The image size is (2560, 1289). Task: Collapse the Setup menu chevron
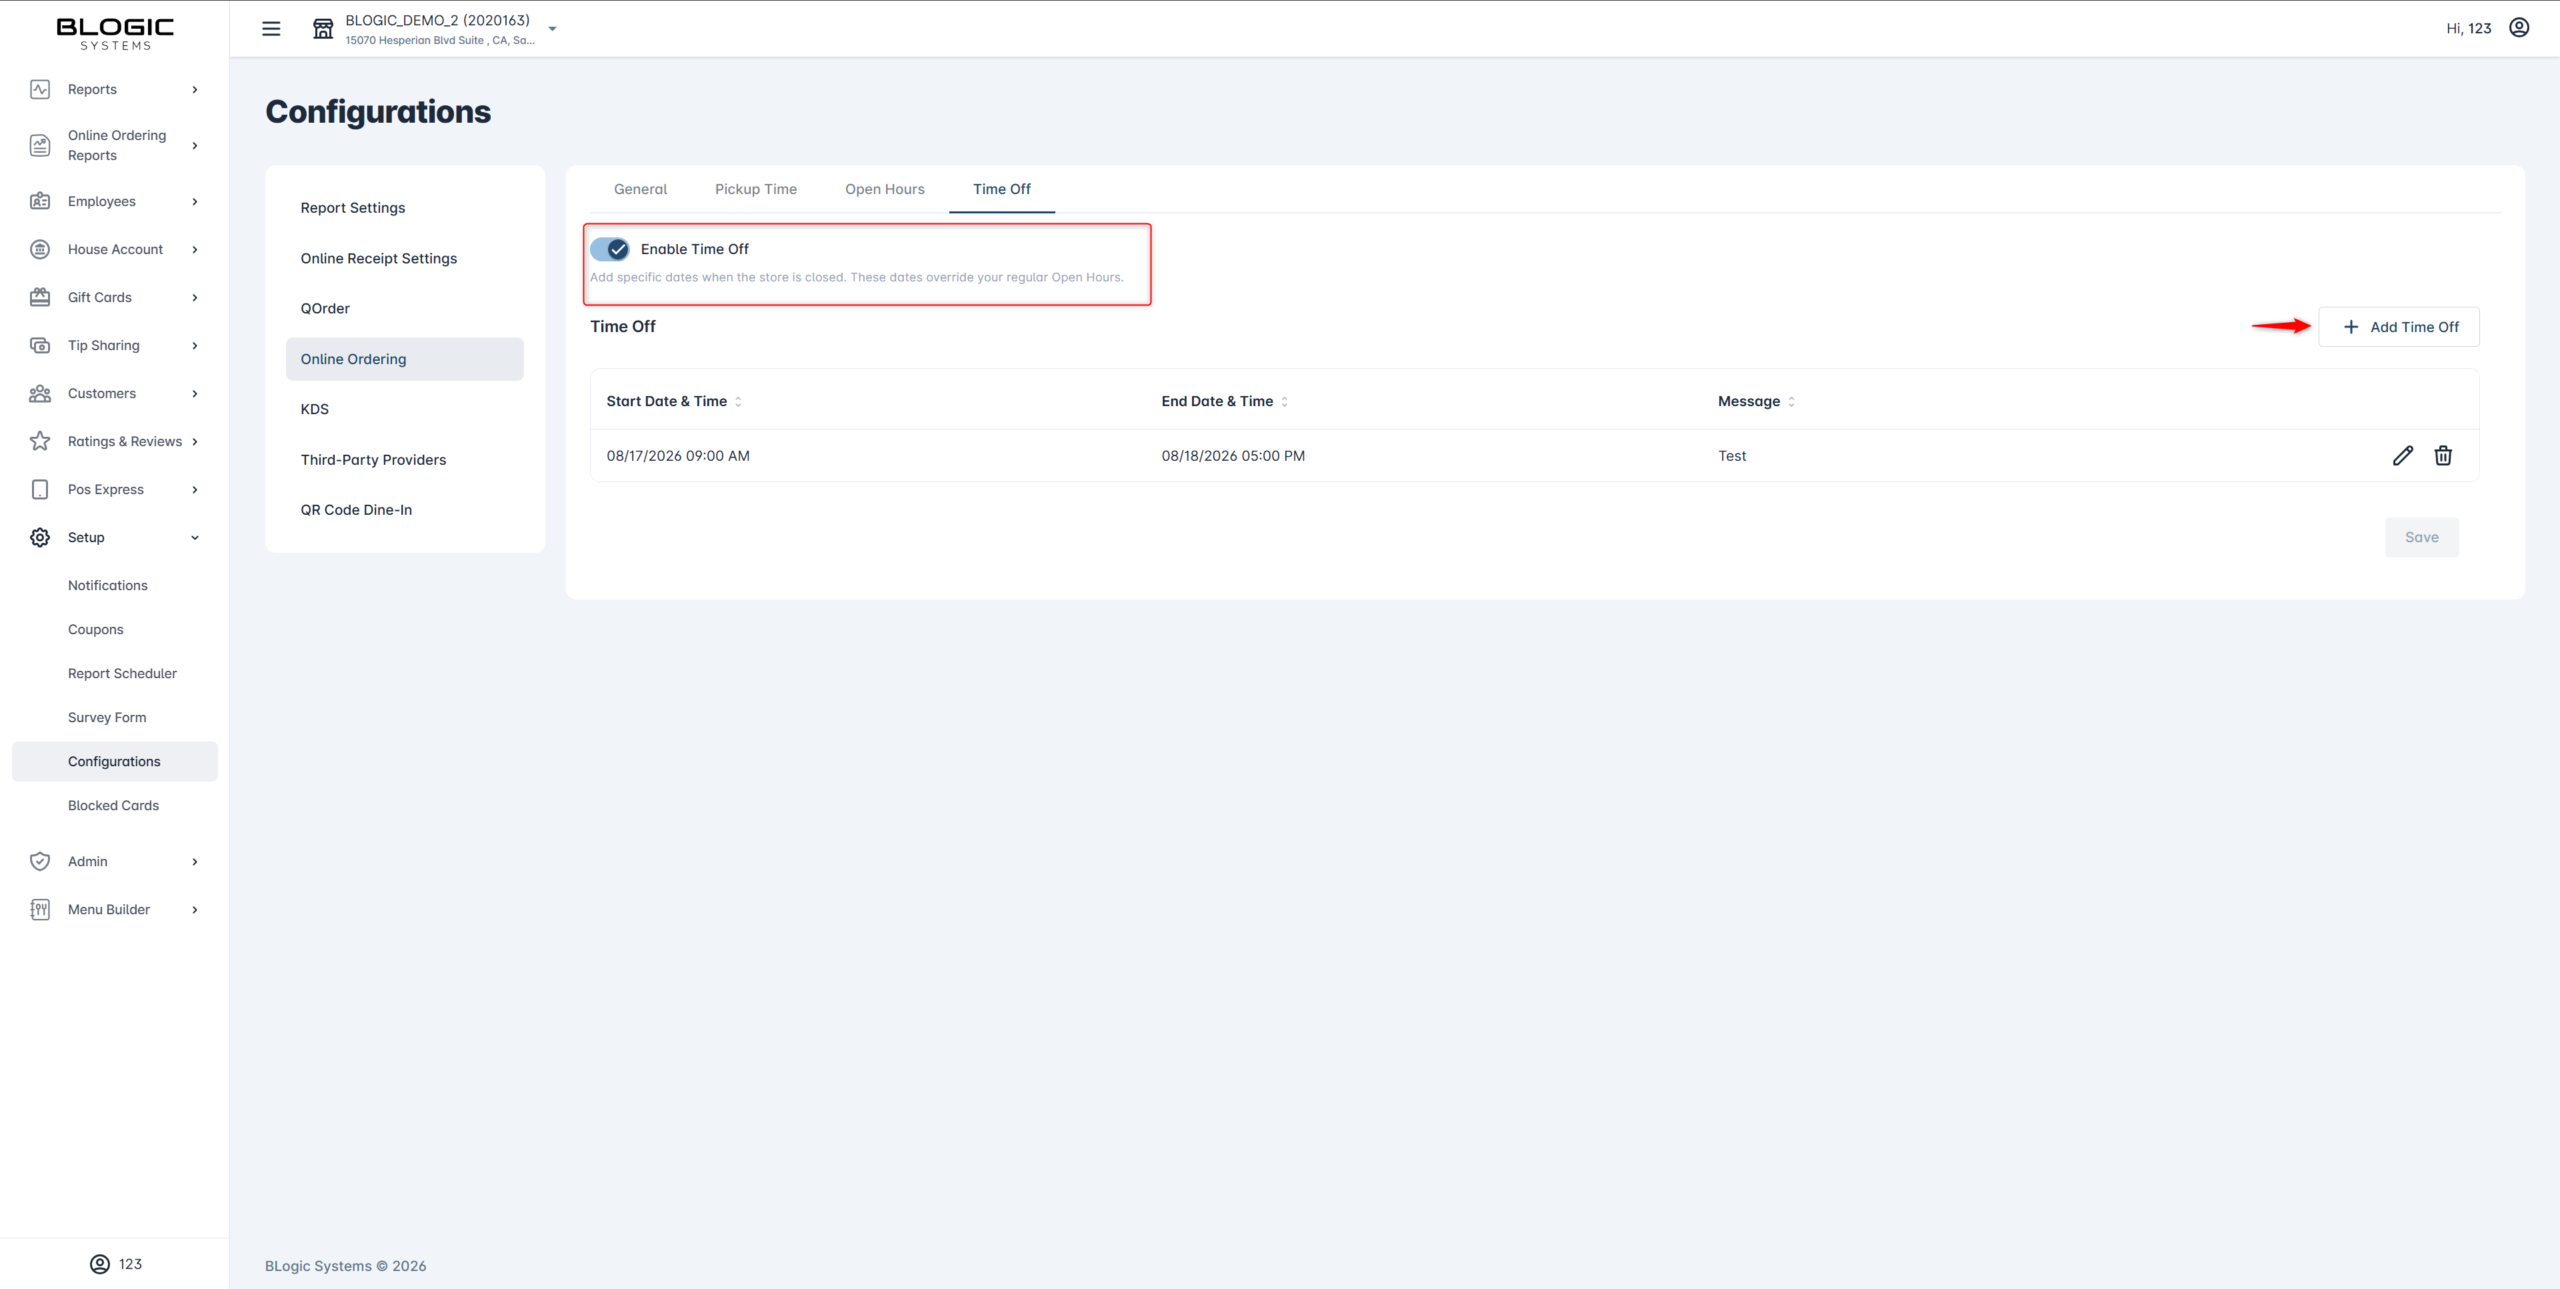pos(195,537)
